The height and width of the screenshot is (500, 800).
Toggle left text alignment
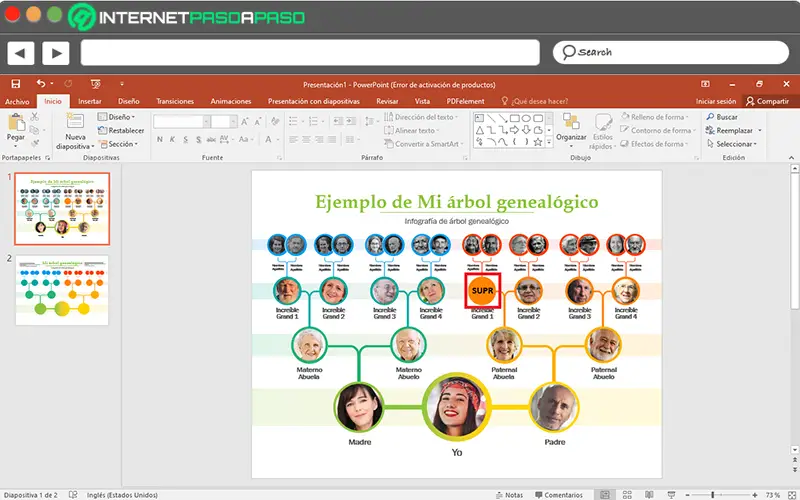point(293,139)
